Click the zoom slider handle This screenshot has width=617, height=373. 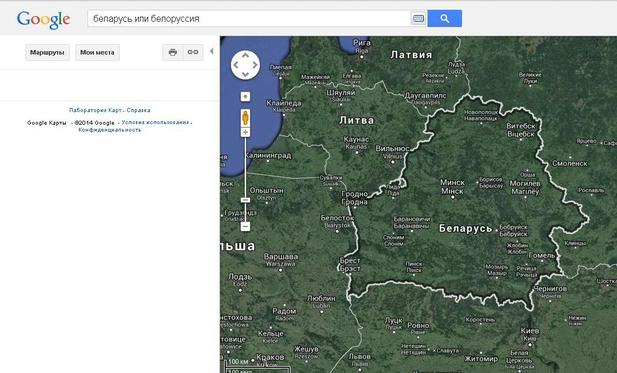click(x=245, y=200)
